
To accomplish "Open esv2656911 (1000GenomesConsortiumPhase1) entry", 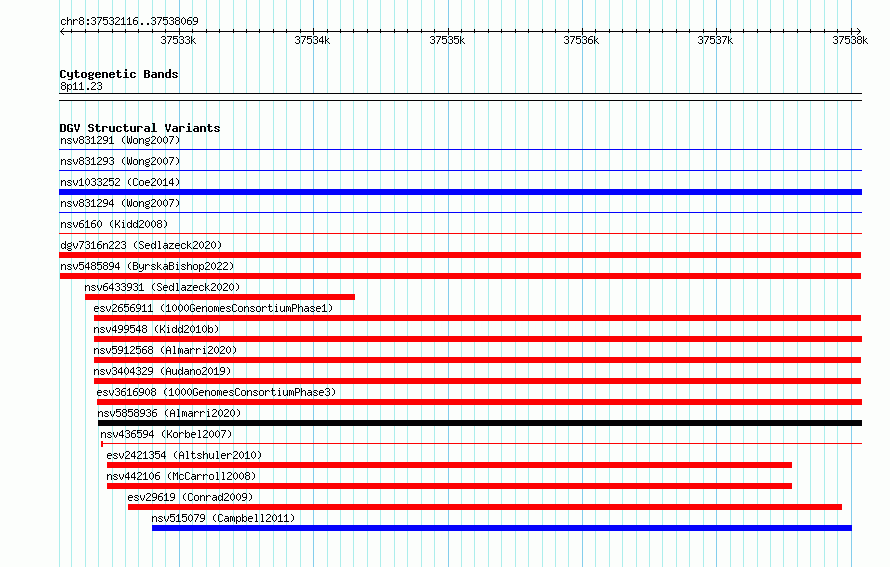I will coord(213,308).
